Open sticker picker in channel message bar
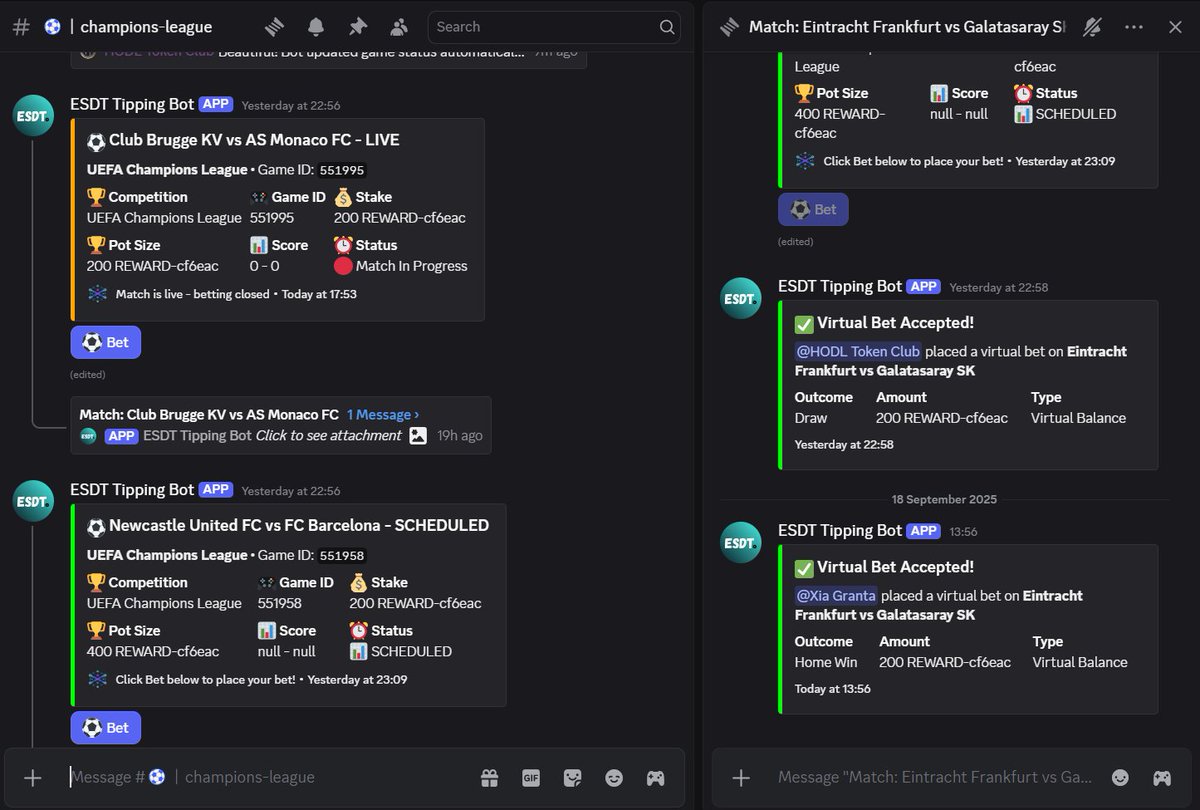Screen dimensions: 1200x810 point(573,777)
